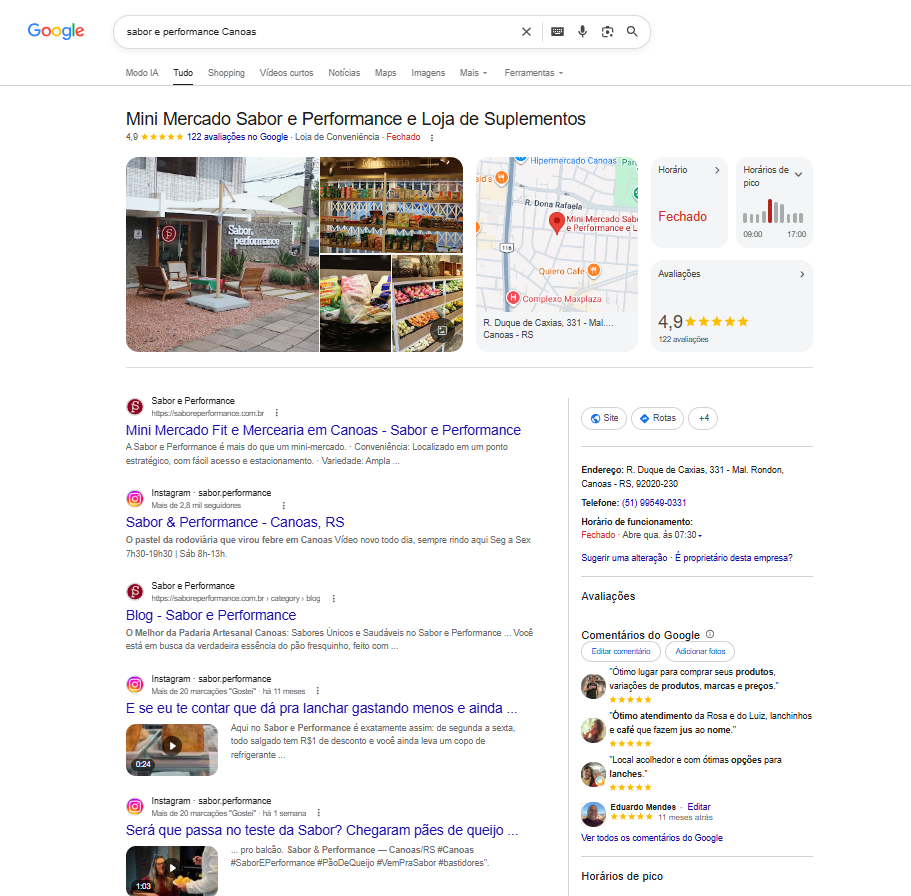Click the Site button
The image size is (911, 896).
pos(604,418)
